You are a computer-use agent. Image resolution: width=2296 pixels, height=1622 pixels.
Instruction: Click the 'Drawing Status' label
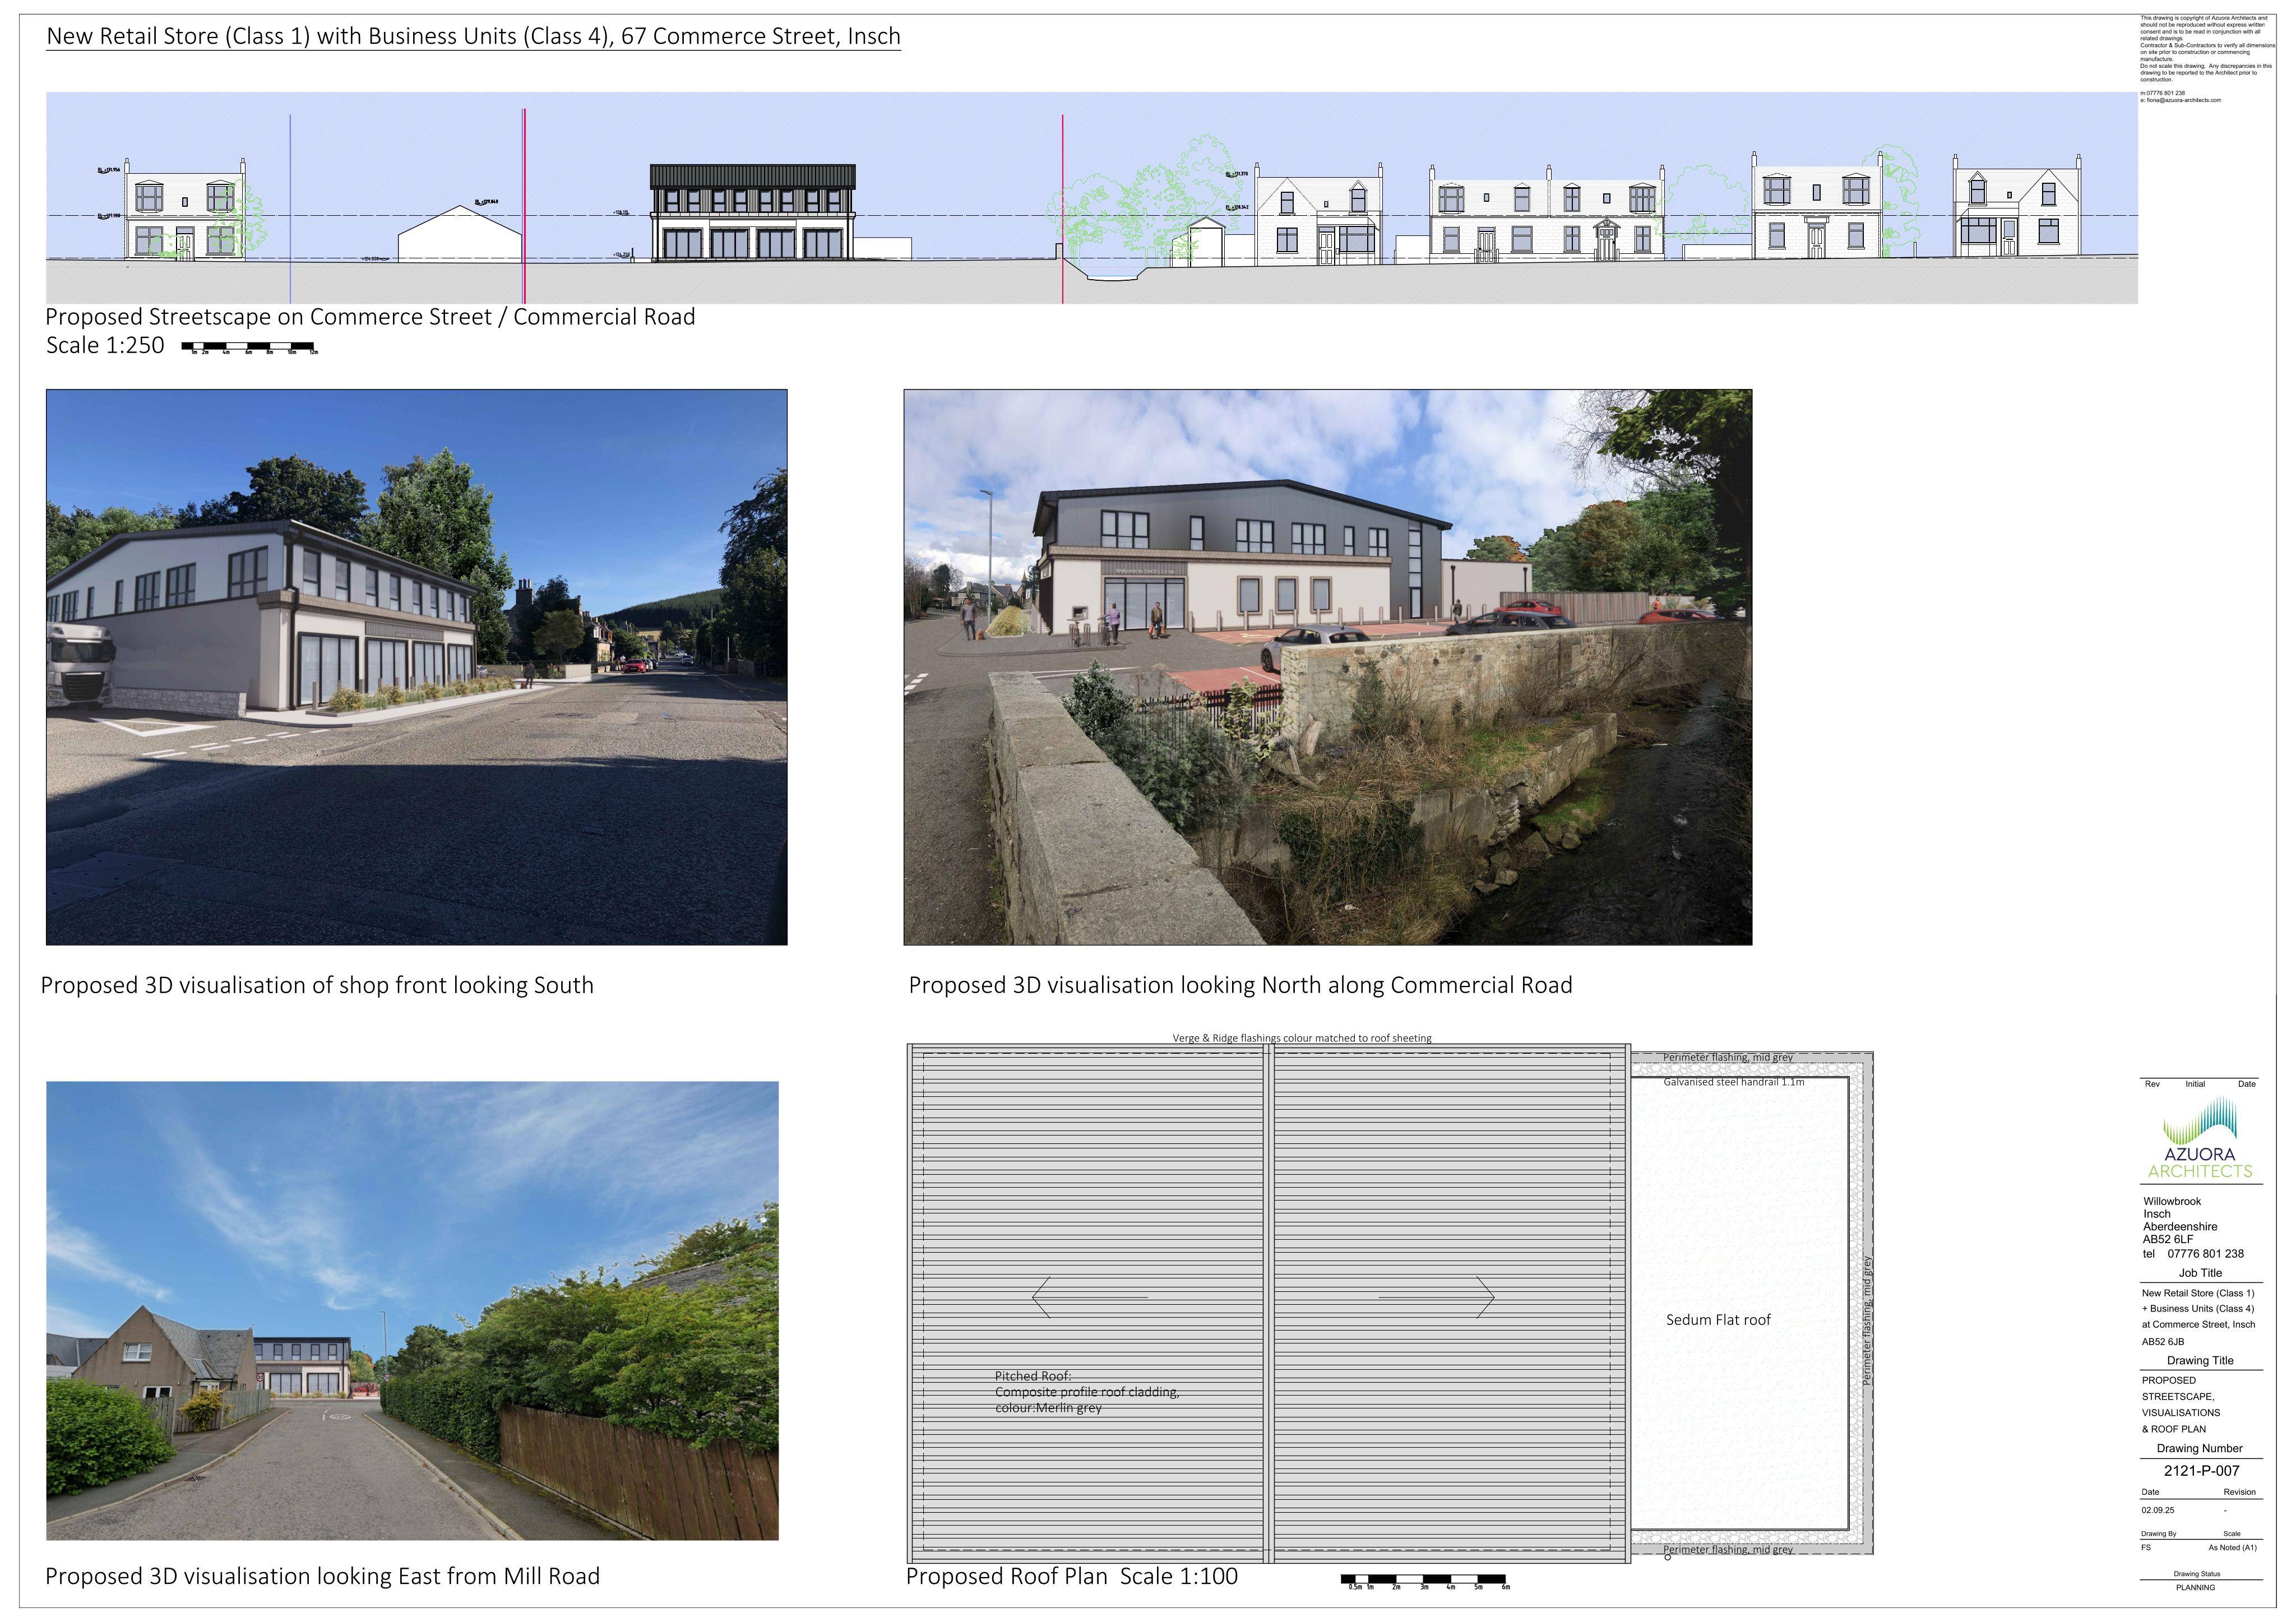2196,1574
